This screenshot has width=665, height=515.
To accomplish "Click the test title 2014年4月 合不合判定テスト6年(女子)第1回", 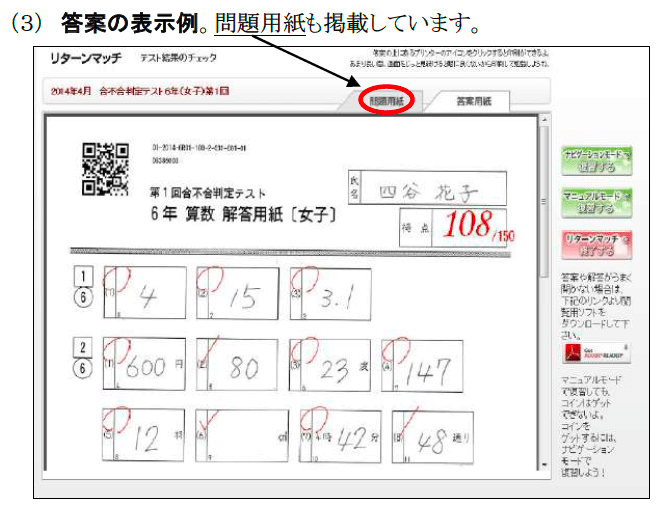I will [140, 91].
